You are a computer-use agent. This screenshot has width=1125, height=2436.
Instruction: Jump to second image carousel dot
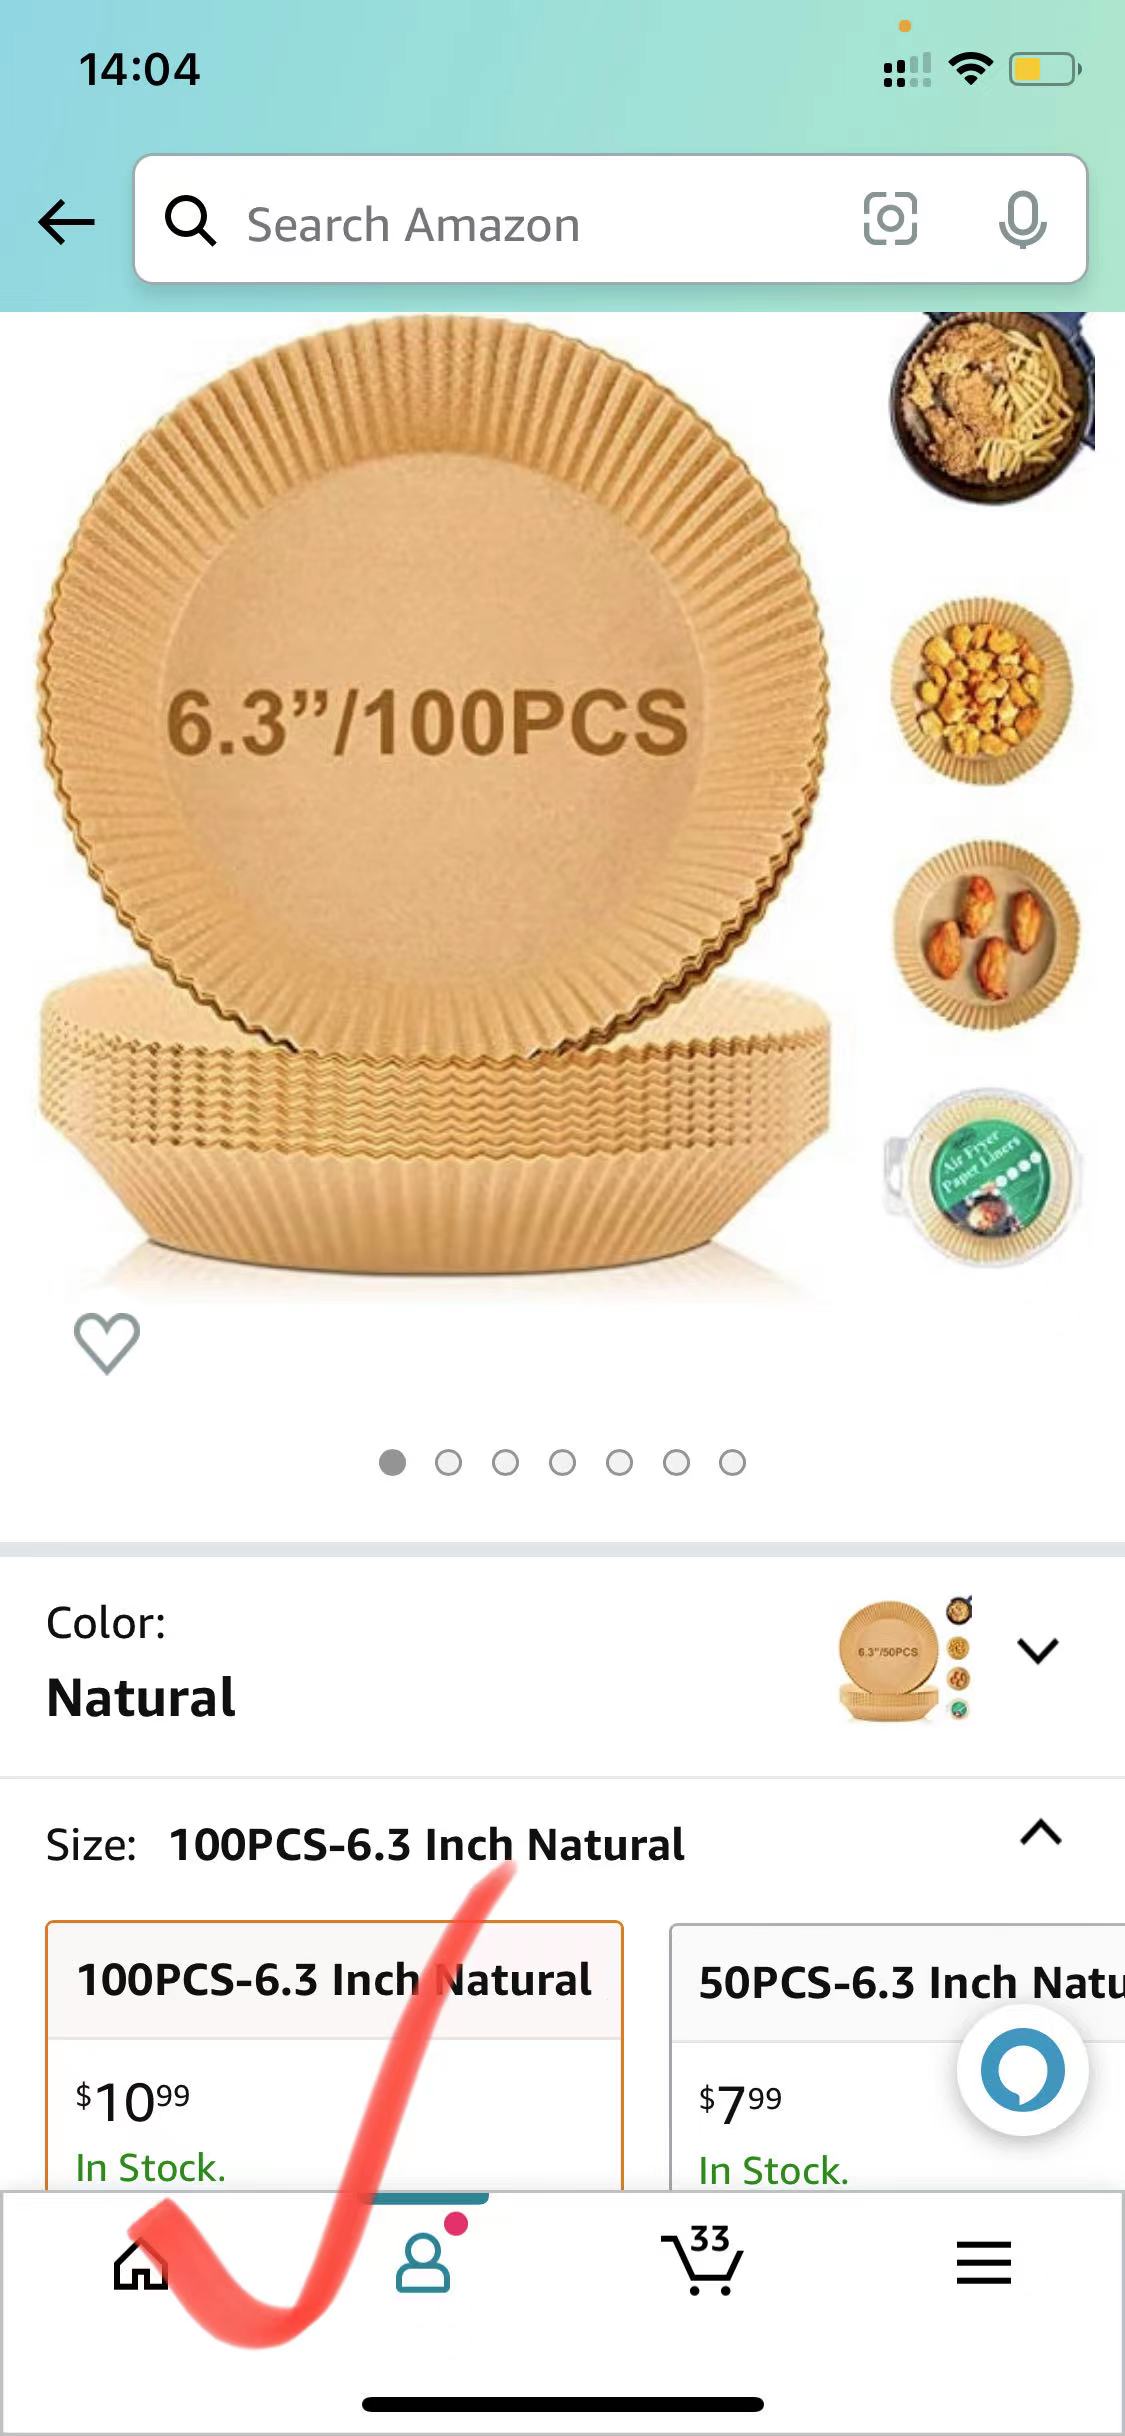point(449,1463)
